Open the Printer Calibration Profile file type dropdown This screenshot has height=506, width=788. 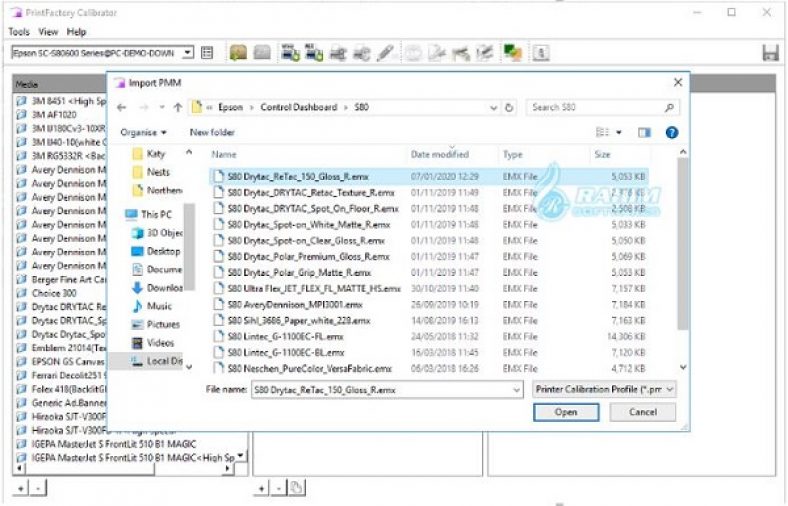coord(604,389)
